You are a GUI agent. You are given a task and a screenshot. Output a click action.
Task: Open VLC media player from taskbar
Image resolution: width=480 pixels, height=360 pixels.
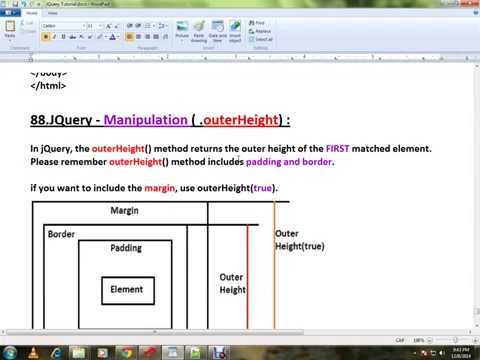34,353
